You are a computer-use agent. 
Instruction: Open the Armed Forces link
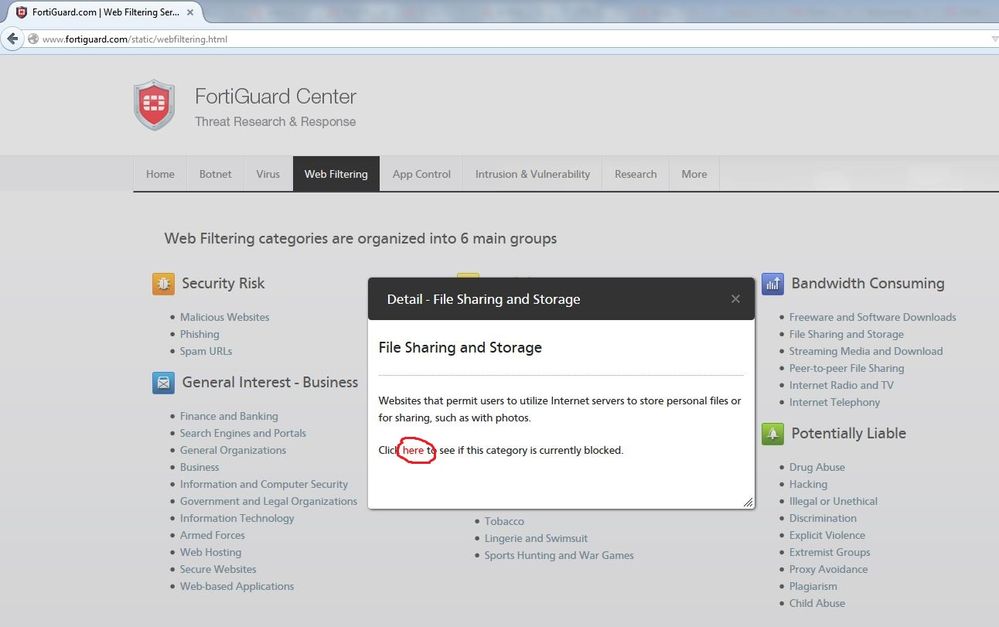[x=212, y=535]
